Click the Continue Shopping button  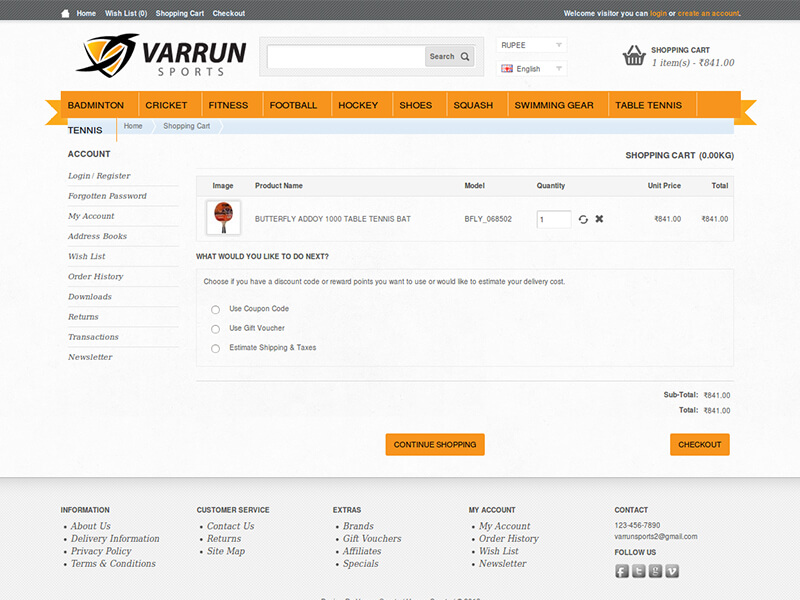click(x=435, y=444)
